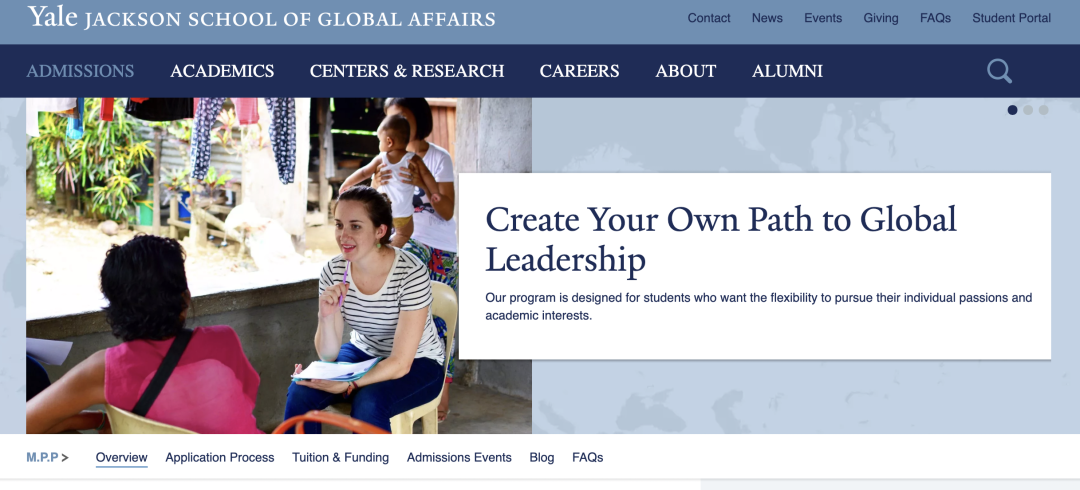
Task: Switch to Tuition & Funding tab
Action: (340, 458)
